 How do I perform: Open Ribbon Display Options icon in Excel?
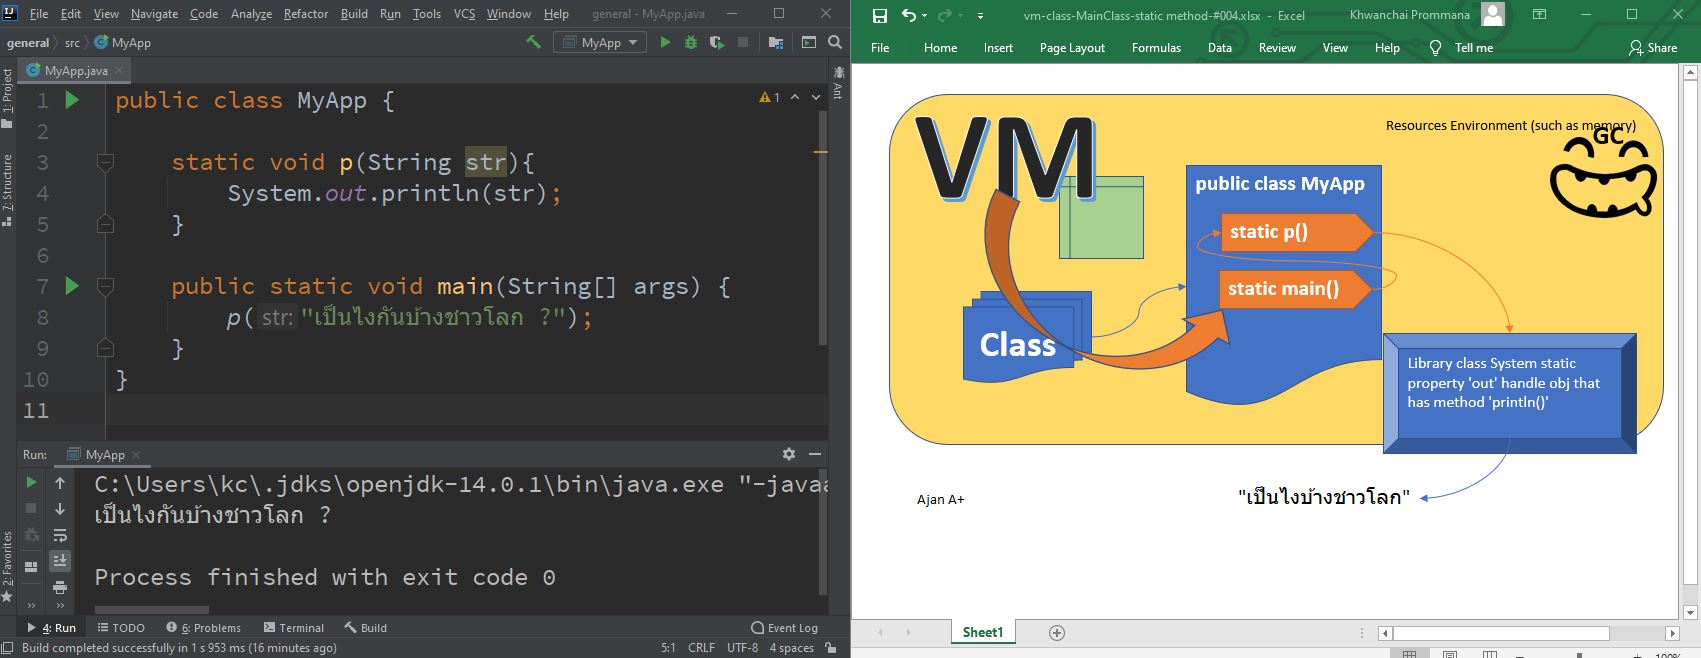point(1540,15)
